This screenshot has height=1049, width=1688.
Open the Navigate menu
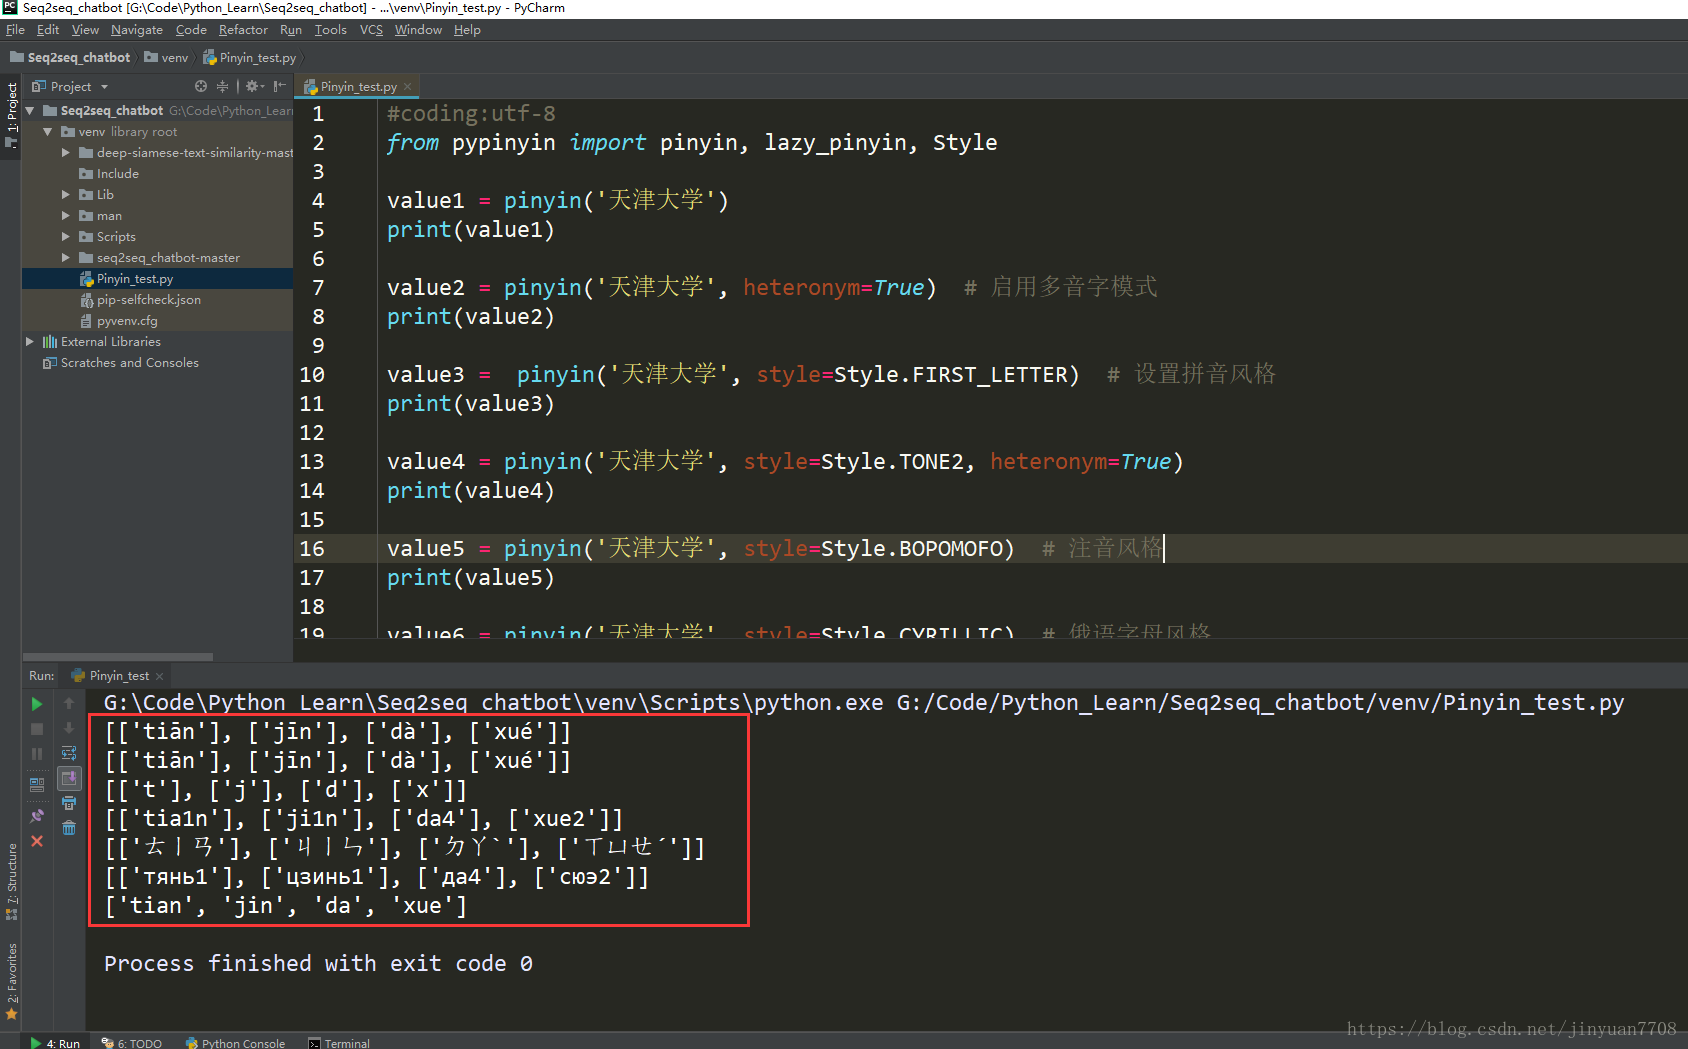(137, 30)
